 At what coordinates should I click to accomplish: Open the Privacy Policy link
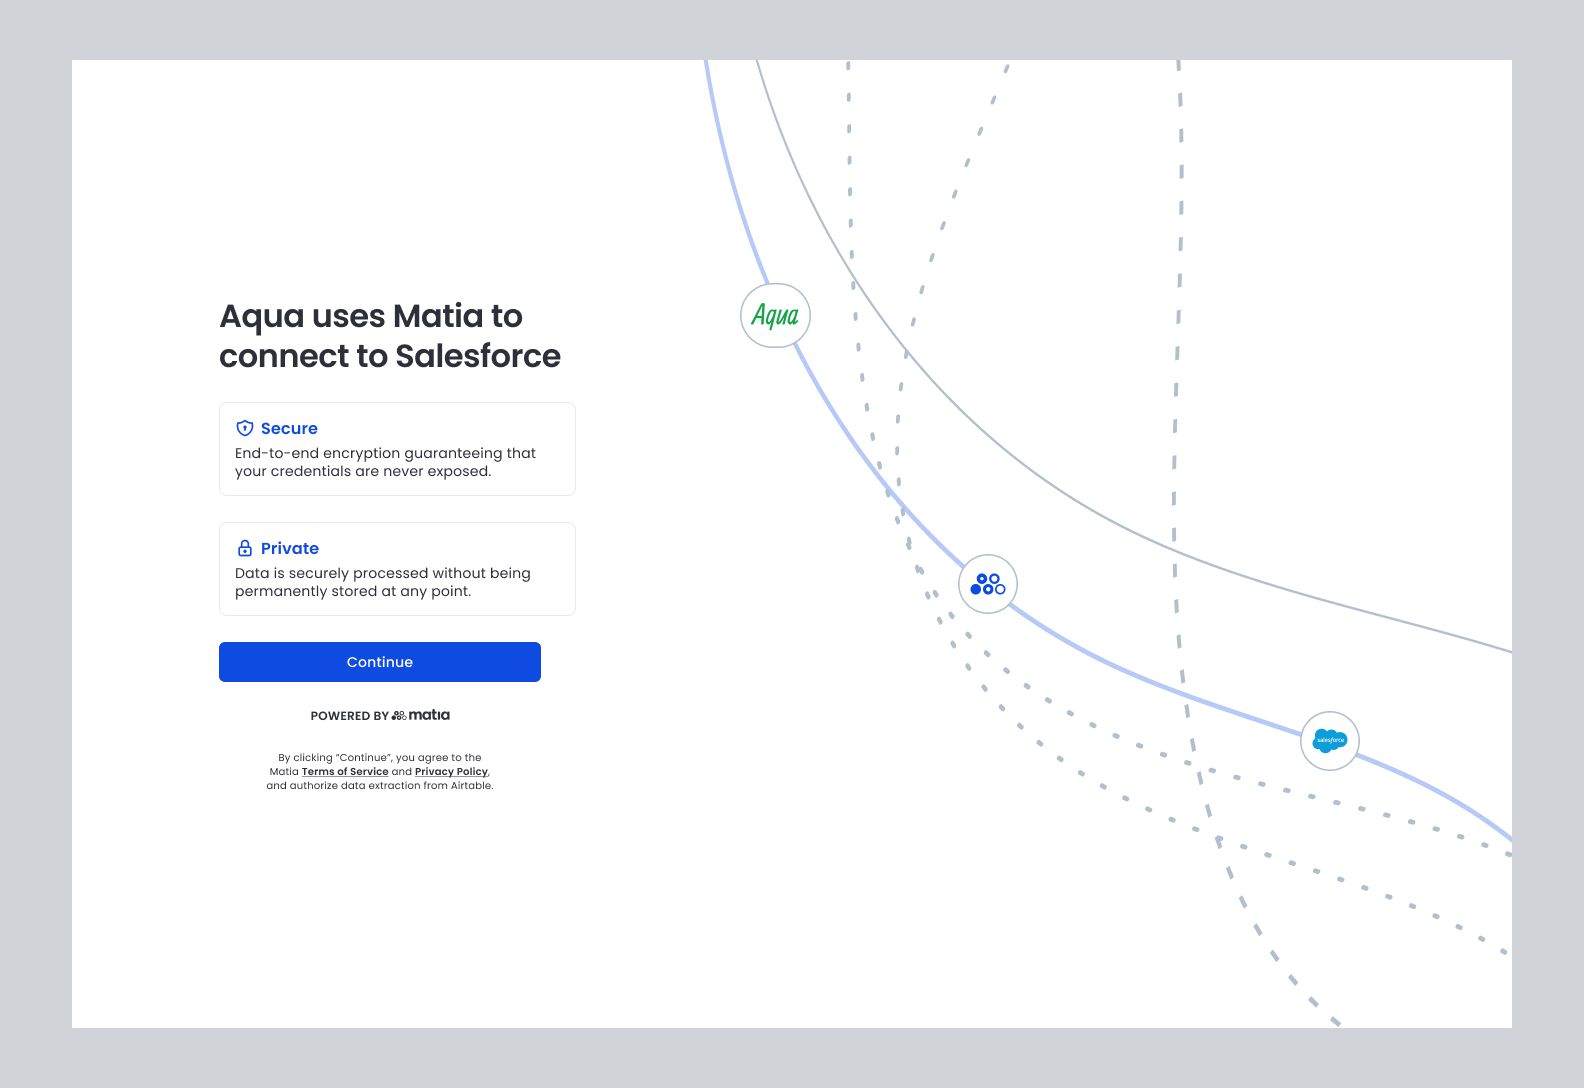pyautogui.click(x=451, y=772)
